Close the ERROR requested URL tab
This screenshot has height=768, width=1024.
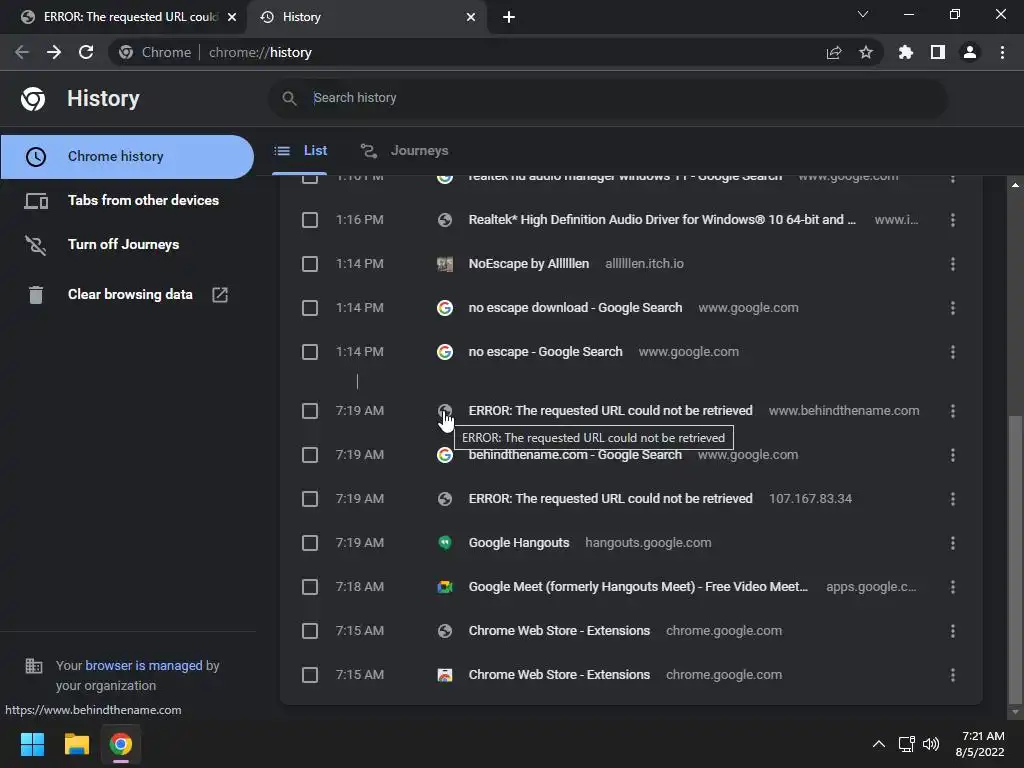point(232,17)
